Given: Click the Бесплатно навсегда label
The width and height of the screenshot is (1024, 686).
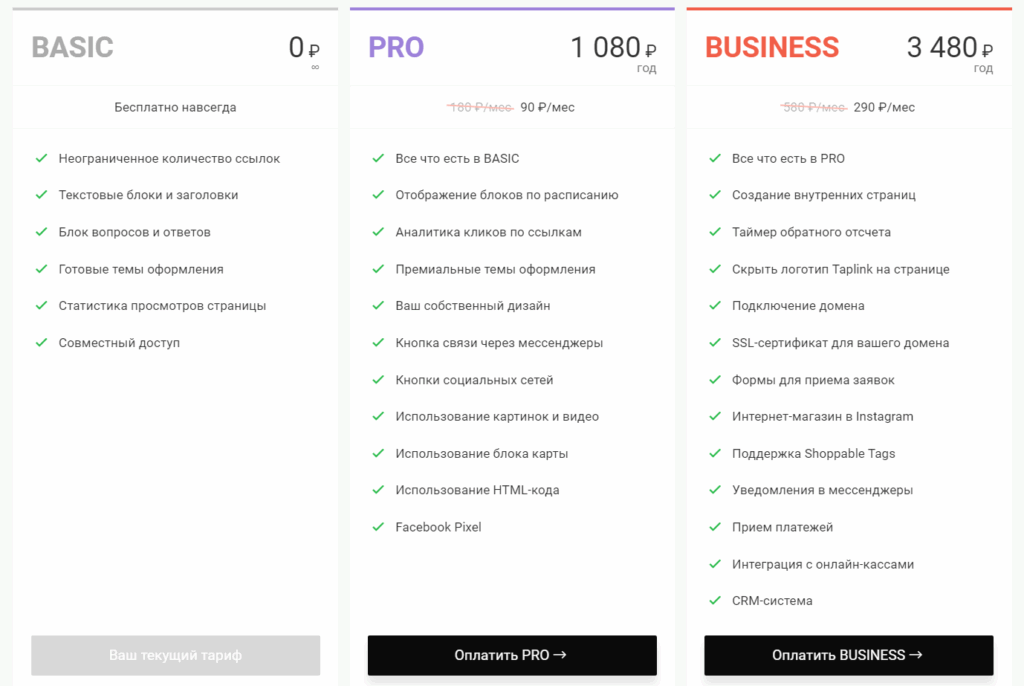Looking at the screenshot, I should tap(175, 107).
